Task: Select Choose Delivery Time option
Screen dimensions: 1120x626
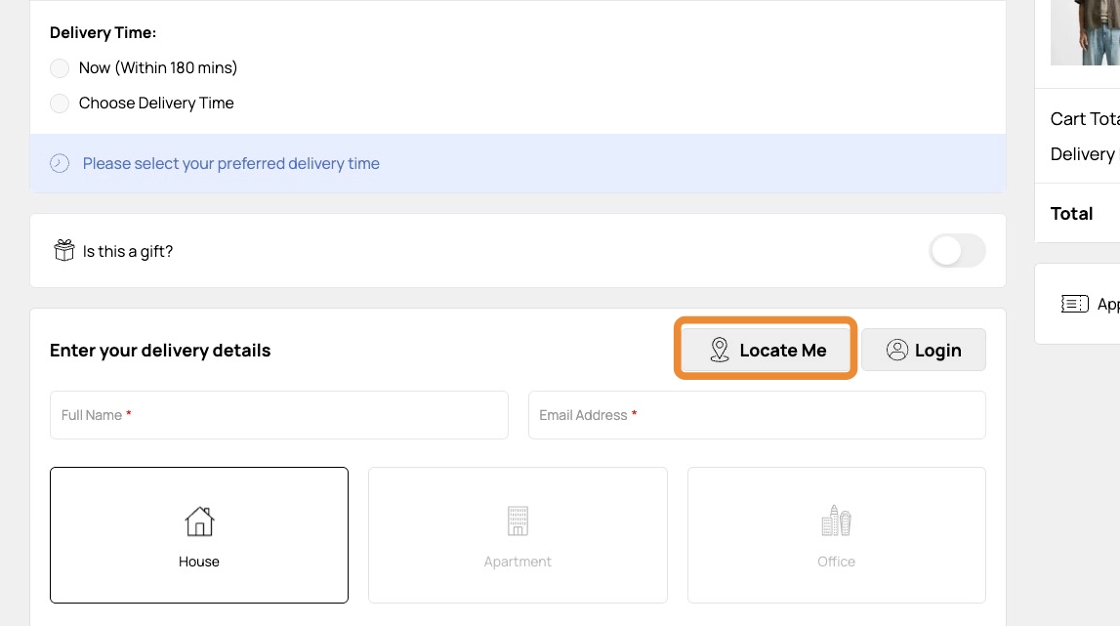Action: (60, 103)
